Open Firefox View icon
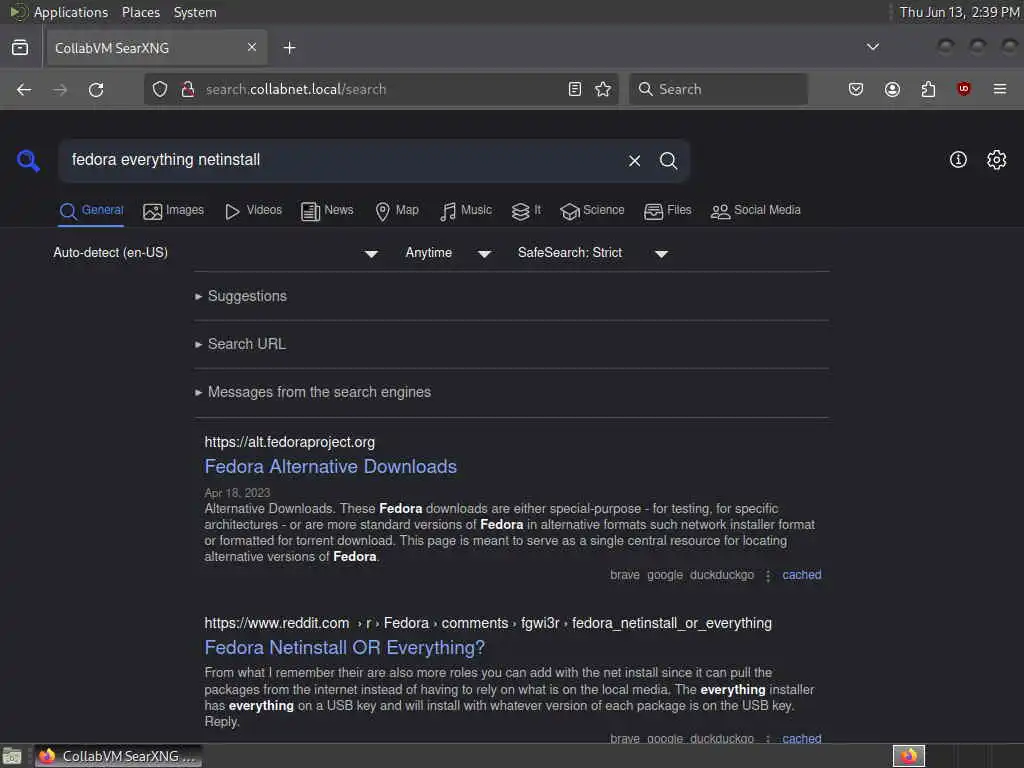 [20, 48]
